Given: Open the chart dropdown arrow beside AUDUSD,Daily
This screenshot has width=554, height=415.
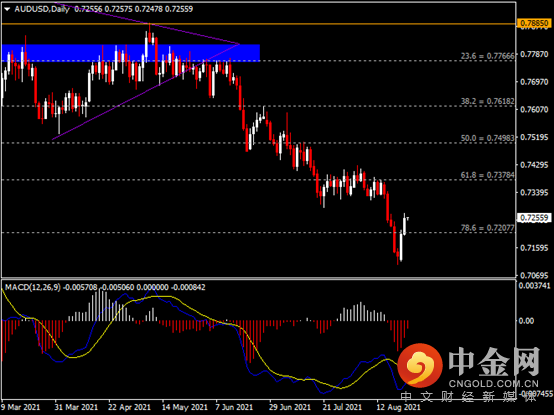Looking at the screenshot, I should (x=7, y=9).
